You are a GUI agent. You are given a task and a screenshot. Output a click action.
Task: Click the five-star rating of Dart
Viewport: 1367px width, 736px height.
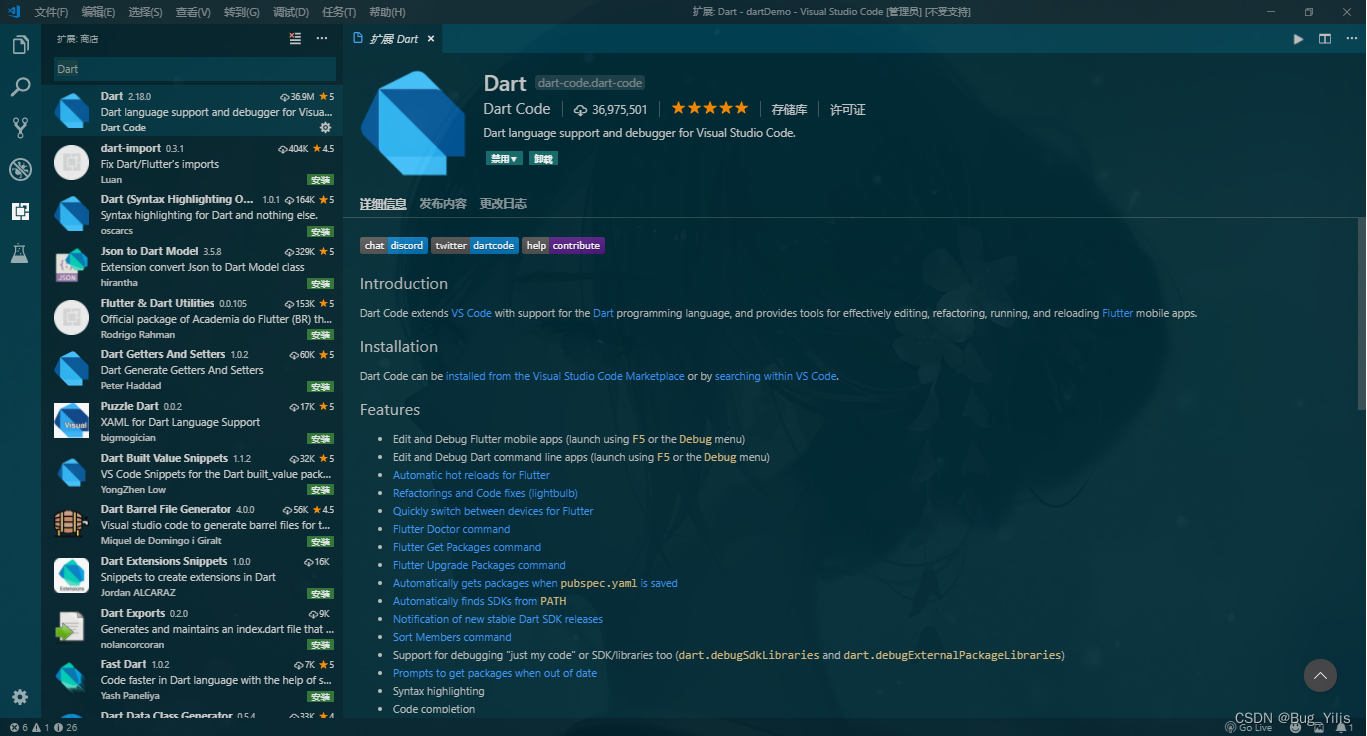[x=709, y=108]
